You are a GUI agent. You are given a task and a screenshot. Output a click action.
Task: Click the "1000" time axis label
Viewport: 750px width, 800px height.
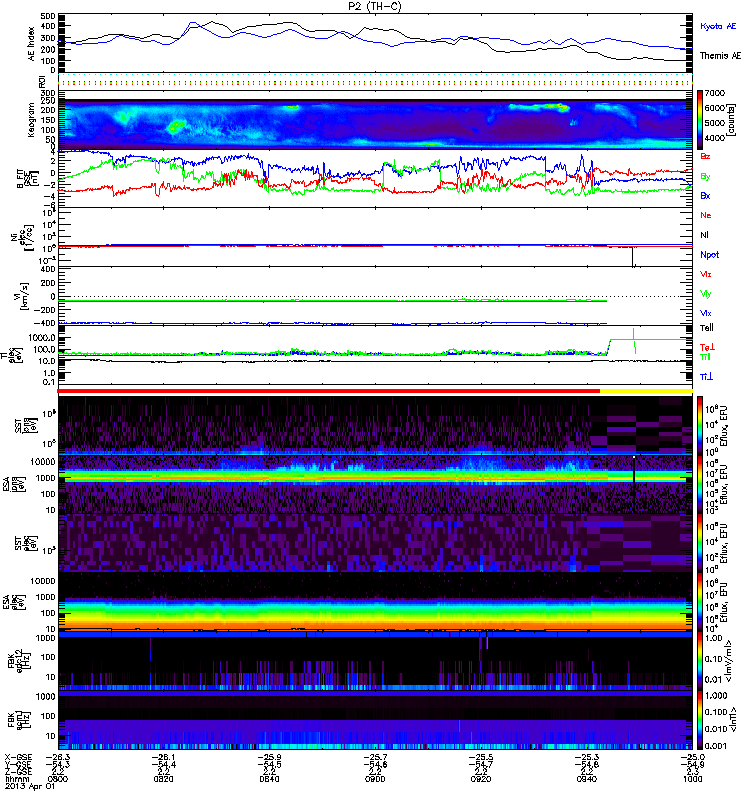692,779
